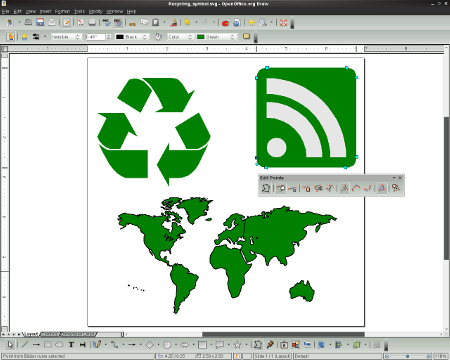This screenshot has width=450, height=360.
Task: Select the arrow Select tool
Action: tap(10, 345)
